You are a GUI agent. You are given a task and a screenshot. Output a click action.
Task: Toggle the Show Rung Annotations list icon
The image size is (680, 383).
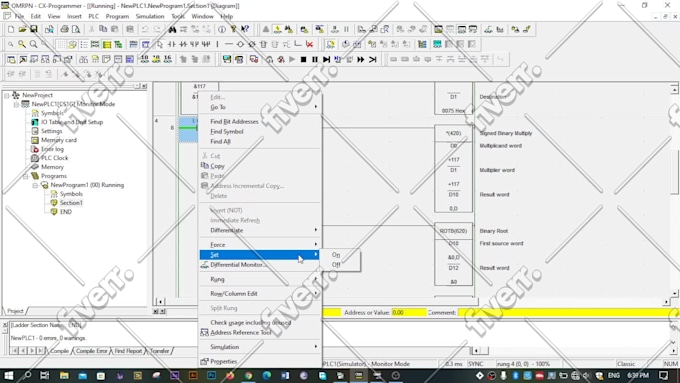[84, 44]
